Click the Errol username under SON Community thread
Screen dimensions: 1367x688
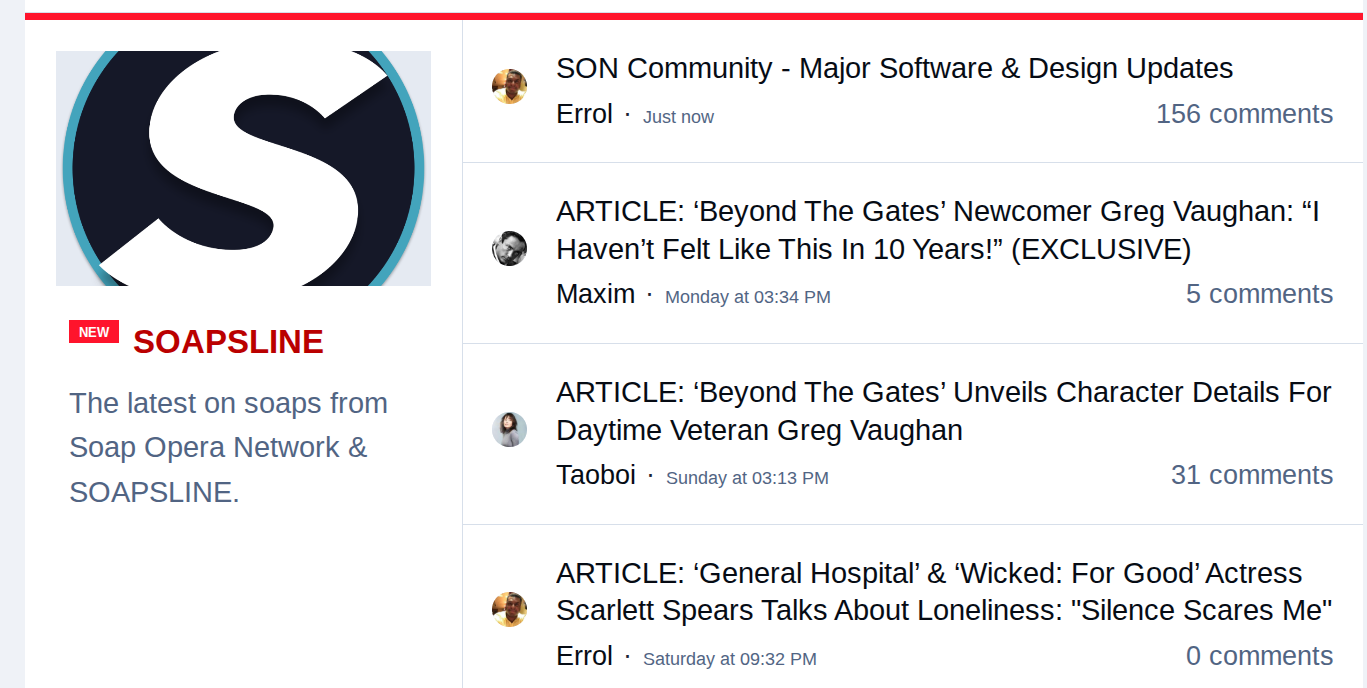coord(584,114)
